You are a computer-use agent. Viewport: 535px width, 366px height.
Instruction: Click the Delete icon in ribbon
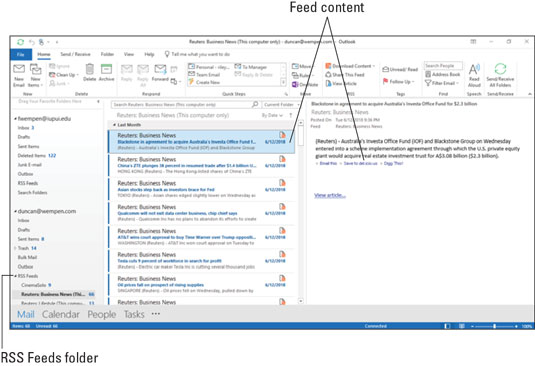[89, 72]
